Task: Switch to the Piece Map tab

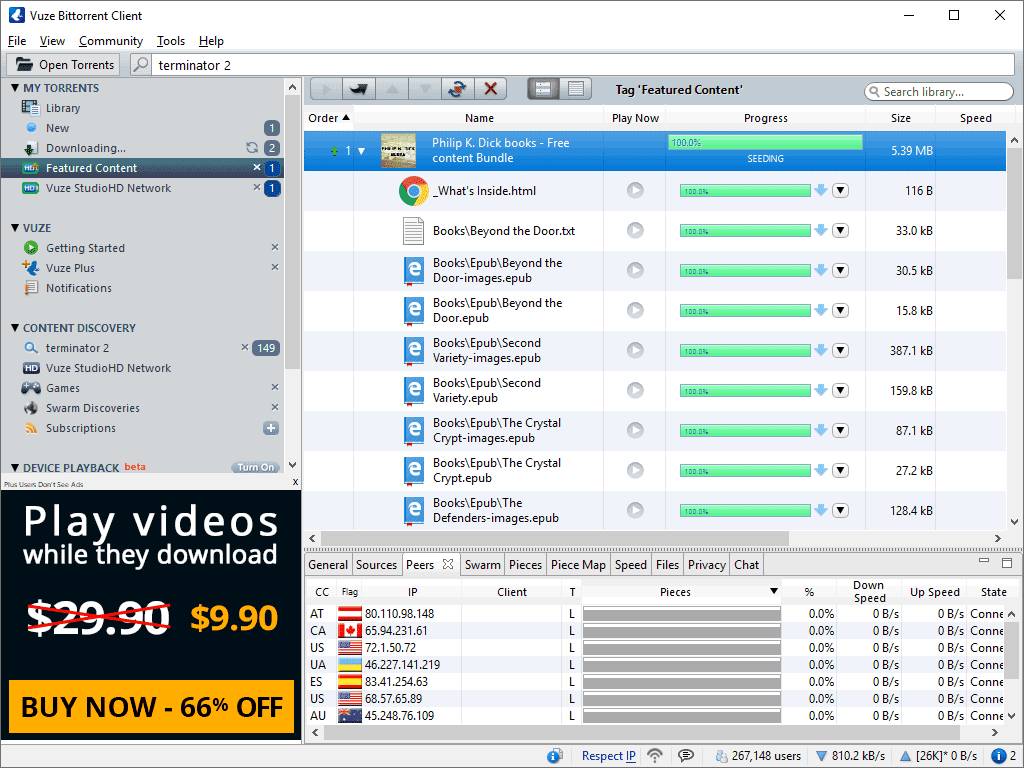Action: click(578, 565)
